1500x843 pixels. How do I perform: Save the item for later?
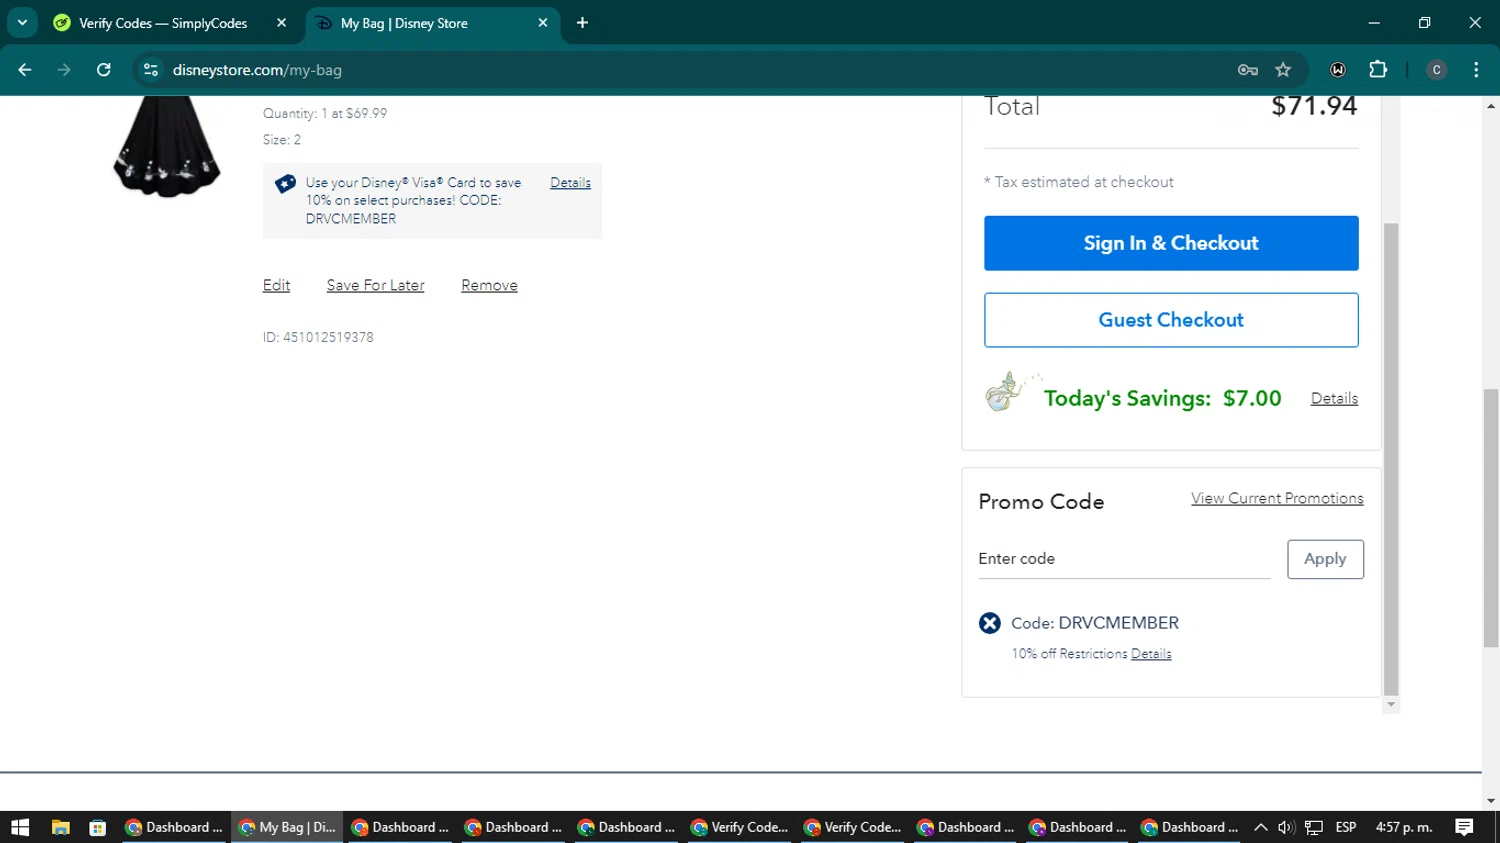pos(375,285)
